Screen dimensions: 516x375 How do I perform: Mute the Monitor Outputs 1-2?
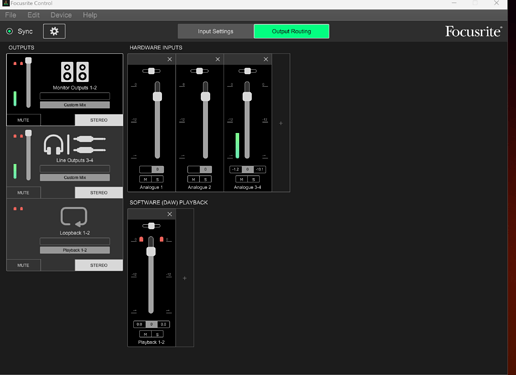pyautogui.click(x=23, y=120)
